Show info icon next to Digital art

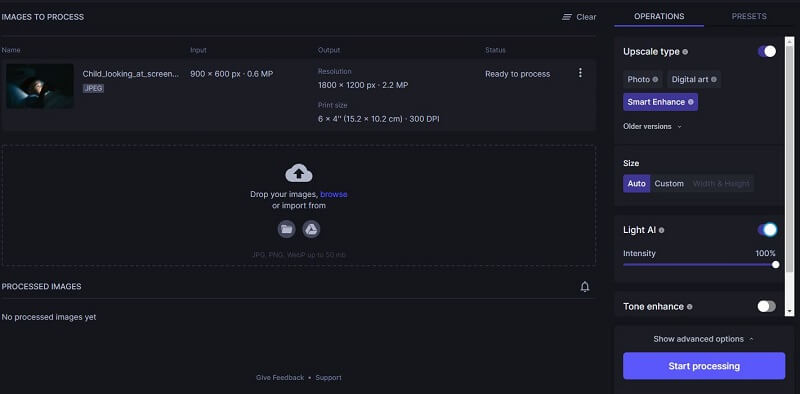point(714,80)
